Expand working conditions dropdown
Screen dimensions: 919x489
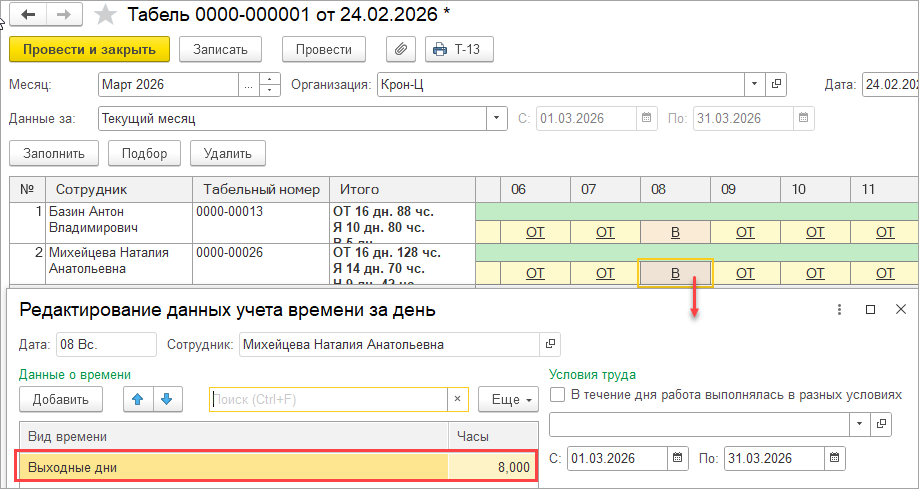coord(859,424)
